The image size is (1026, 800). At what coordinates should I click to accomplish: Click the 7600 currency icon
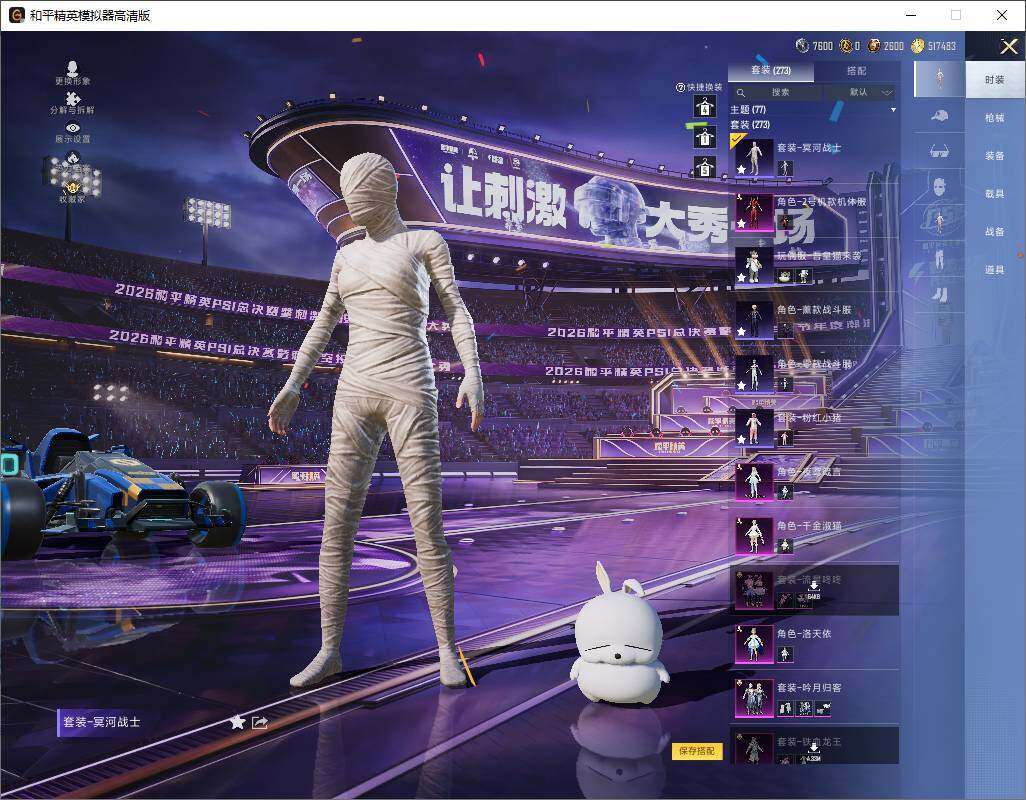(x=802, y=45)
